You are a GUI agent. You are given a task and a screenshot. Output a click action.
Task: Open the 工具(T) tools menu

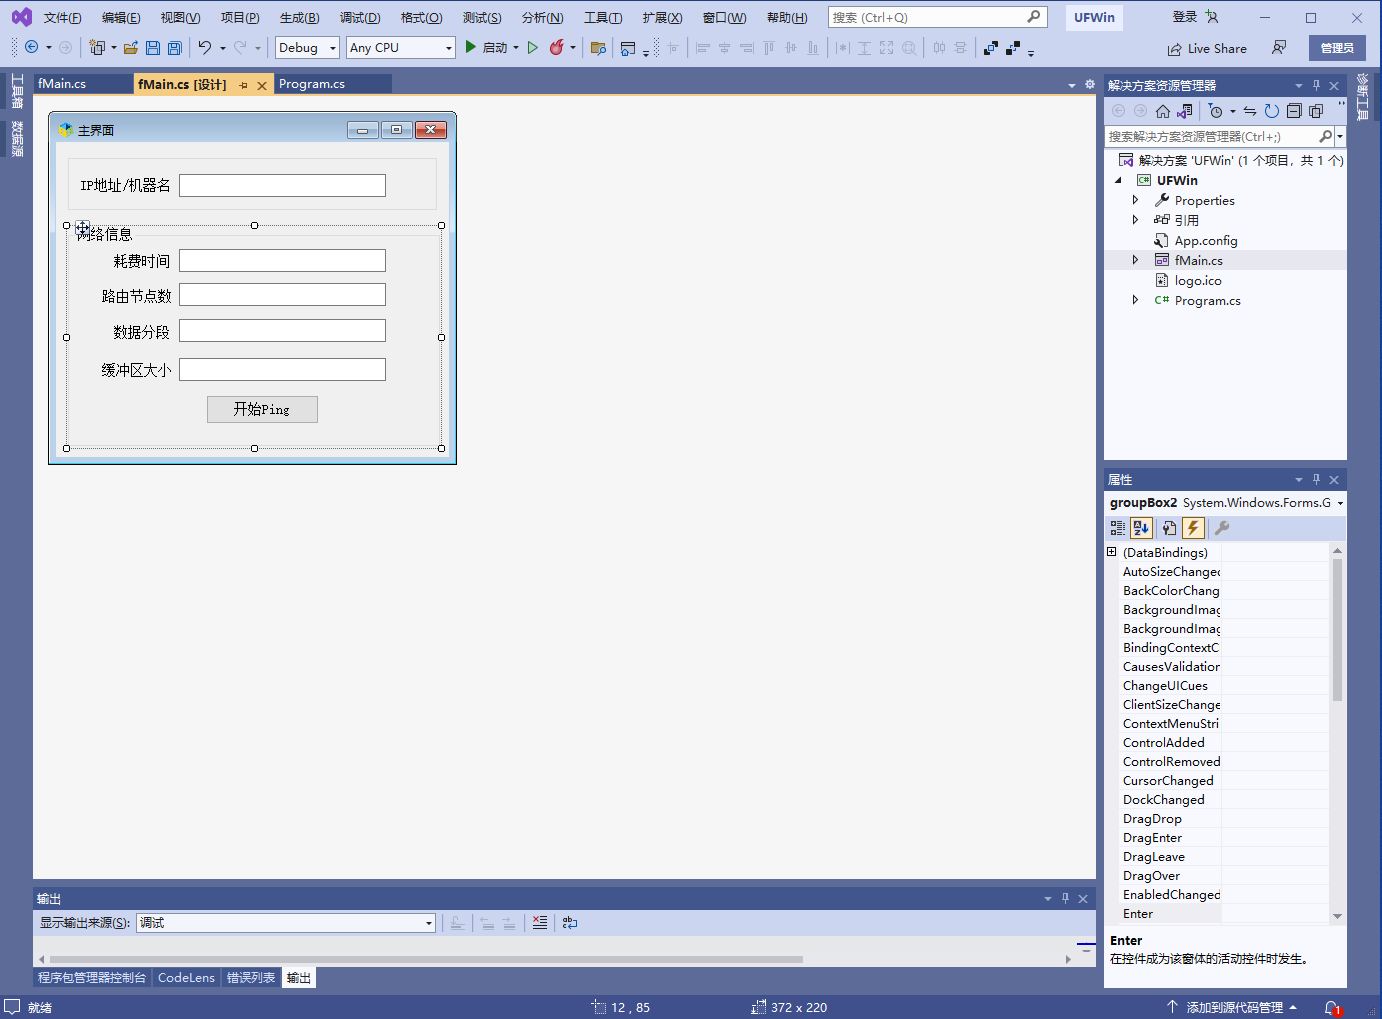point(603,18)
